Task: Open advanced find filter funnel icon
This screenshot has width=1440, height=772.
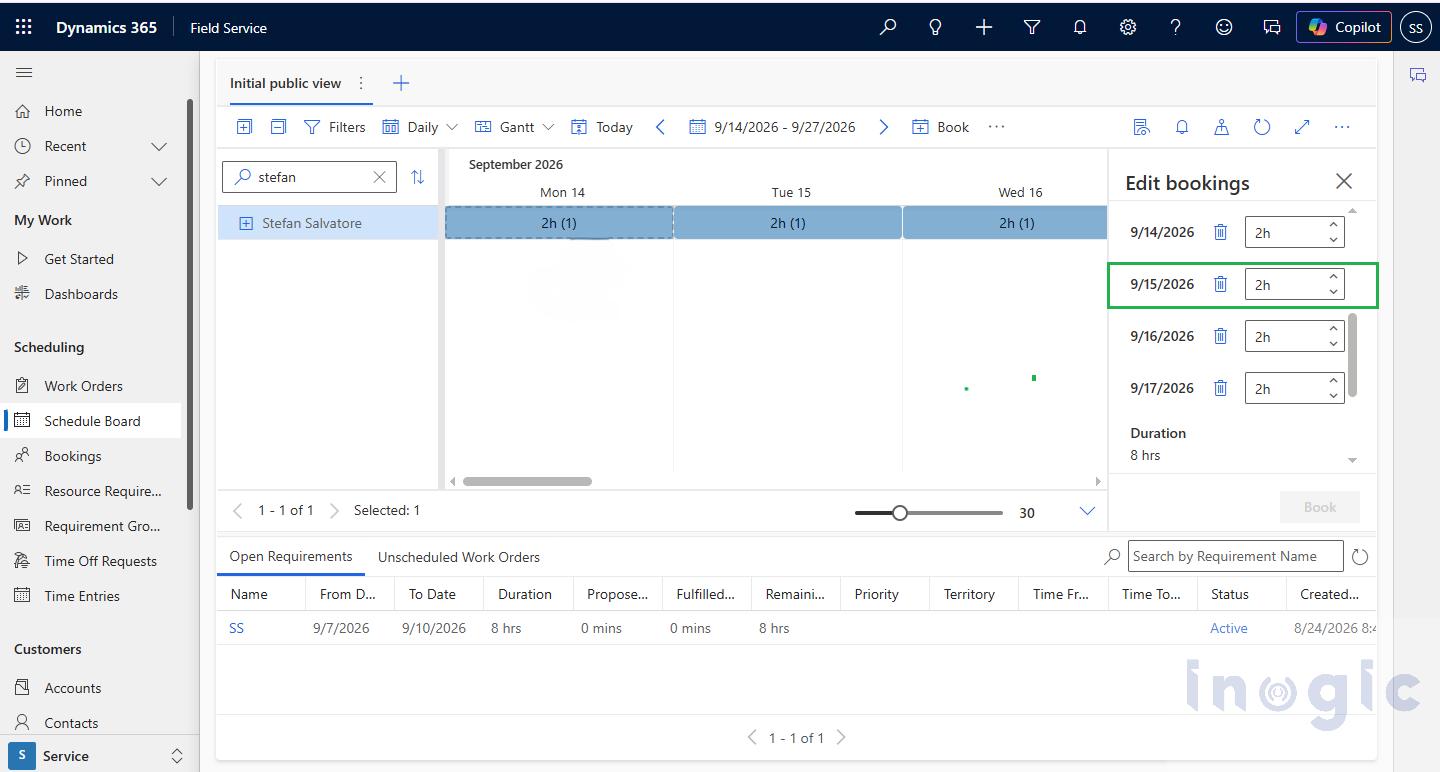Action: click(1032, 27)
